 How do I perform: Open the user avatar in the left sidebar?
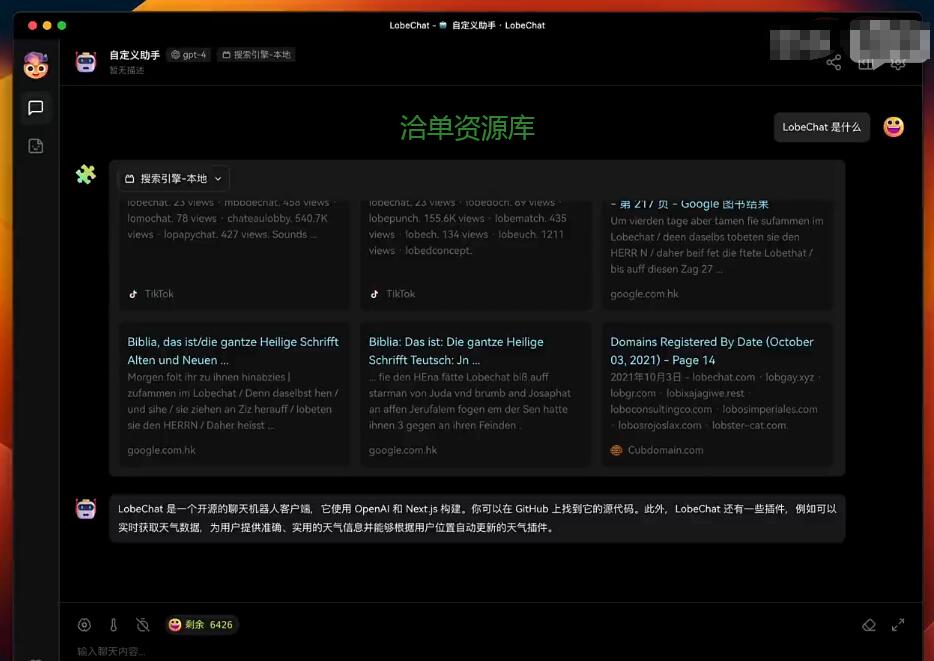36,65
